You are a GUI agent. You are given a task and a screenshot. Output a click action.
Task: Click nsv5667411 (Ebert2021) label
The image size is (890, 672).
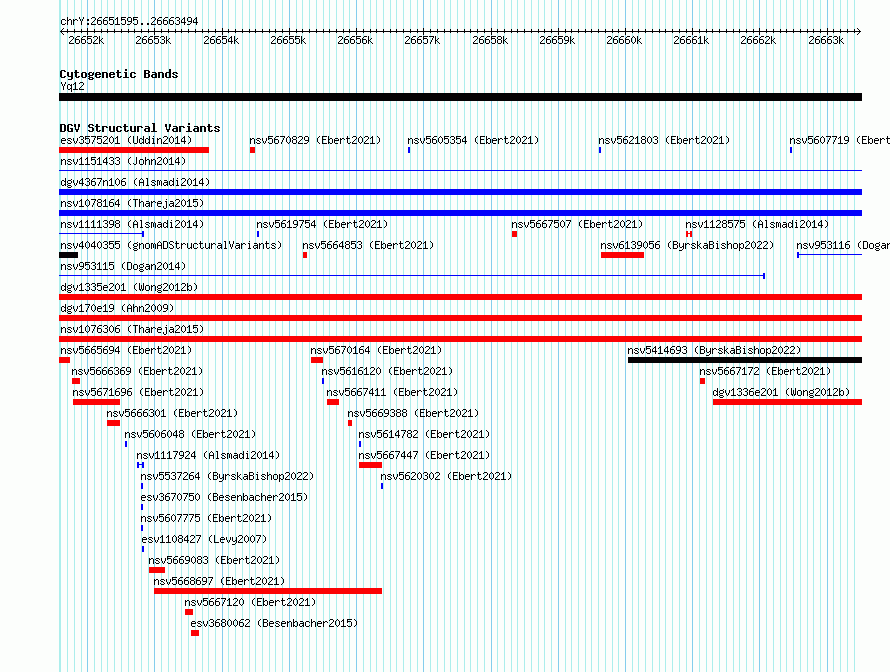click(x=392, y=392)
